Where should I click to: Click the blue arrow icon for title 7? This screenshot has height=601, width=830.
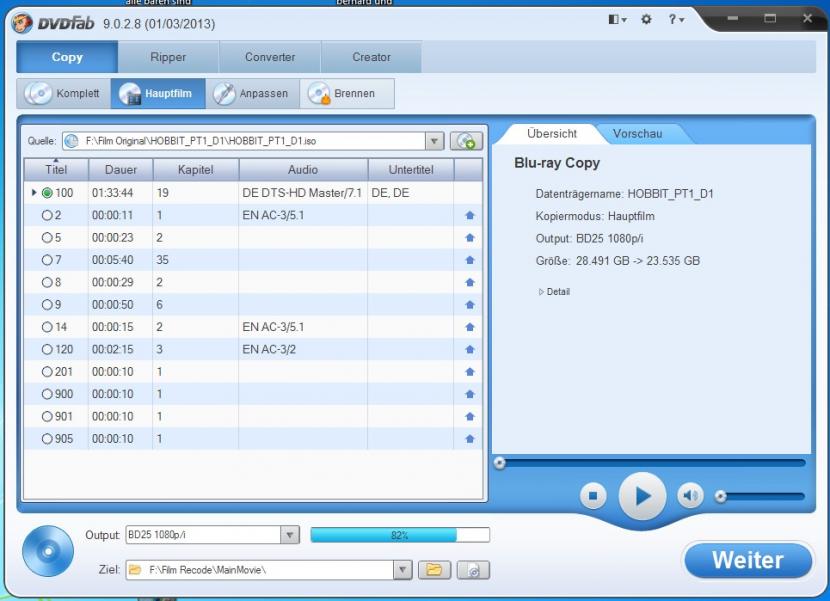pyautogui.click(x=470, y=260)
